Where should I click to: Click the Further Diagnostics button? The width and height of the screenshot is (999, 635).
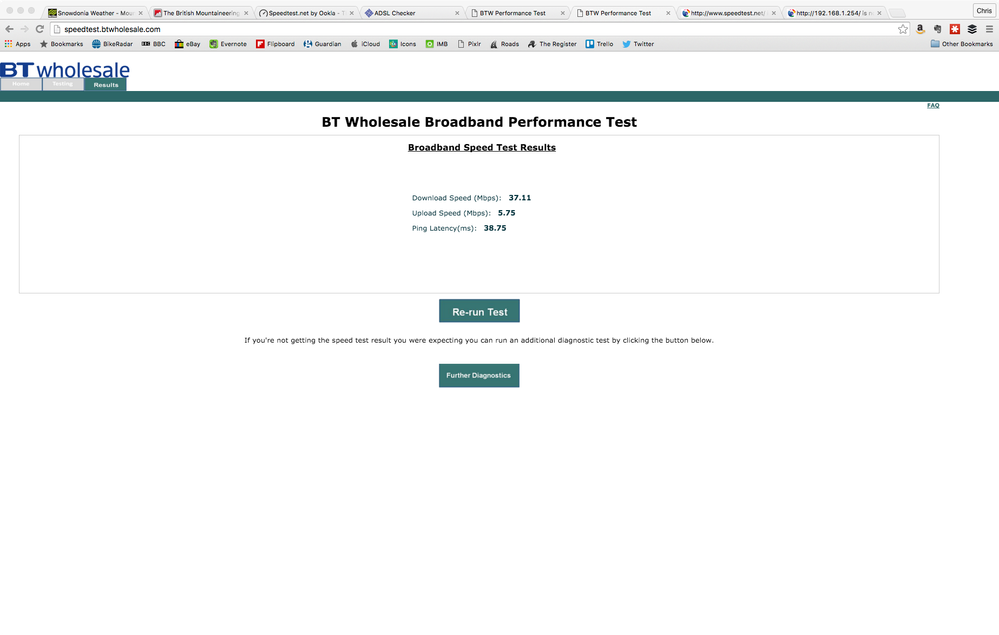(x=479, y=376)
